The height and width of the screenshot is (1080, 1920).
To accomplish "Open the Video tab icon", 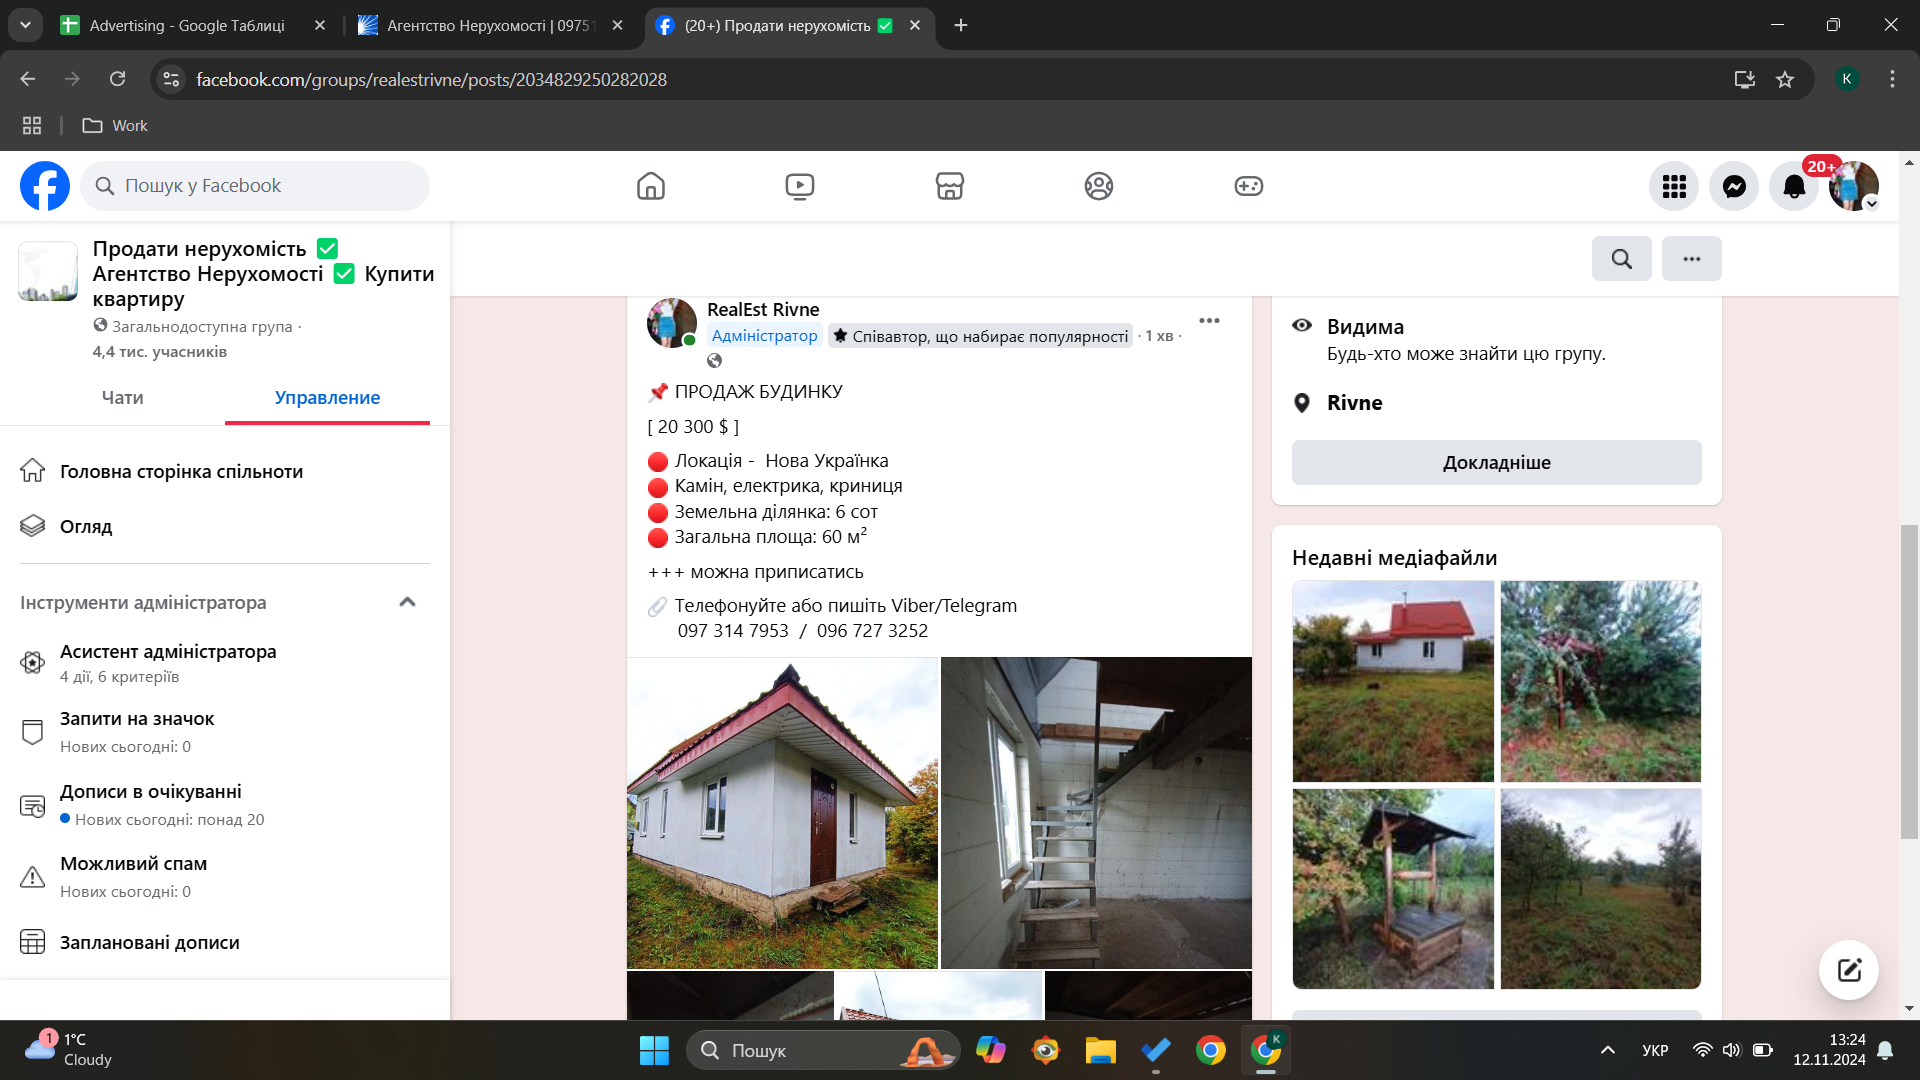I will (800, 186).
